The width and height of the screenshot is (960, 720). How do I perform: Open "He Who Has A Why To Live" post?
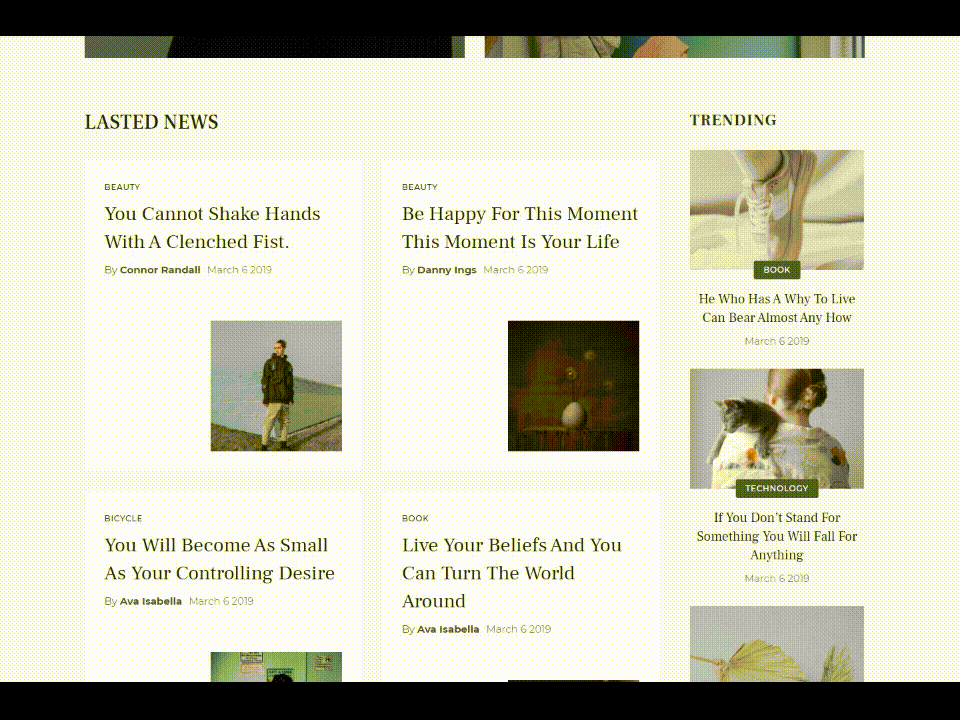click(x=777, y=308)
